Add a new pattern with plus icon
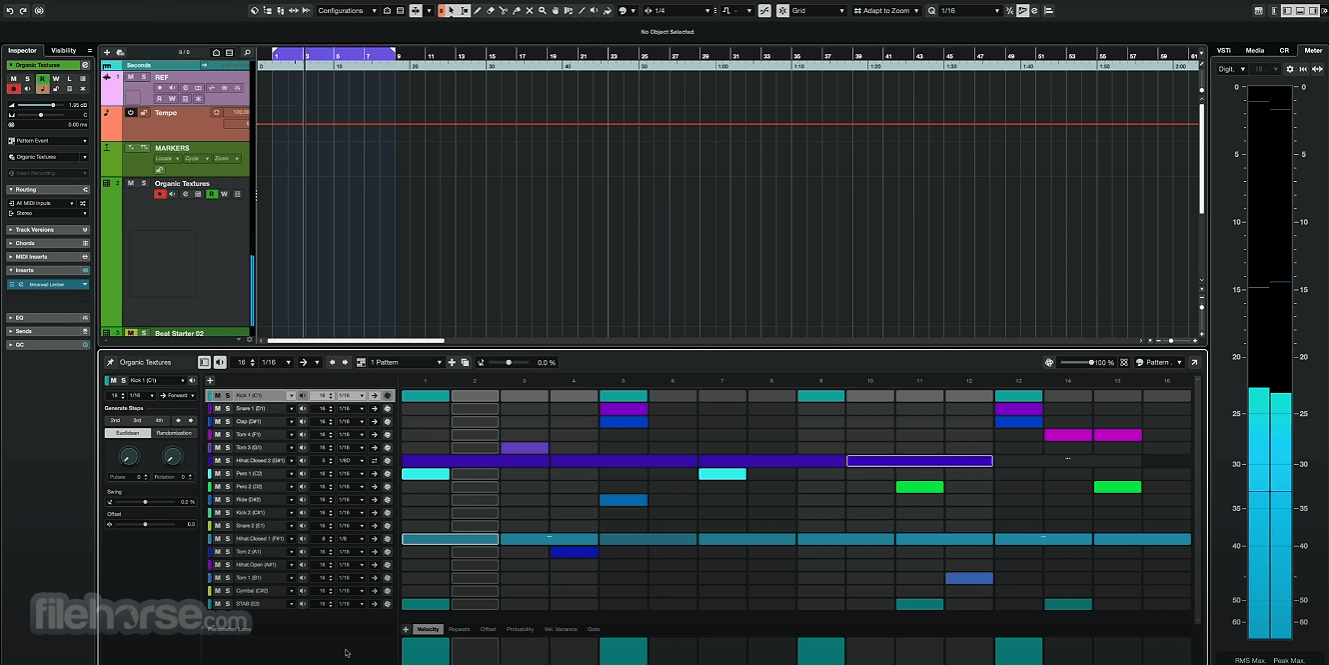This screenshot has width=1329, height=665. point(452,362)
